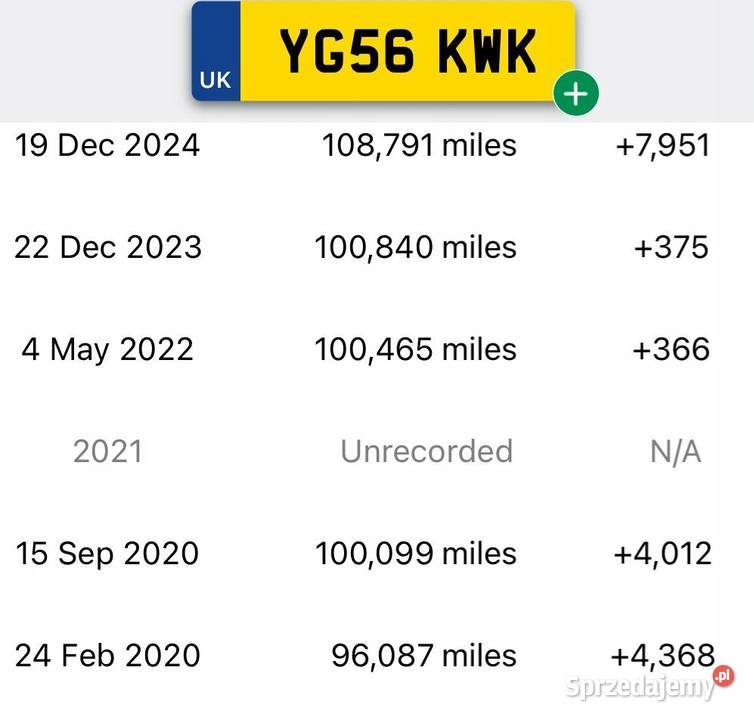Select the 108,791 miles reading
The height and width of the screenshot is (720, 754).
tap(419, 145)
